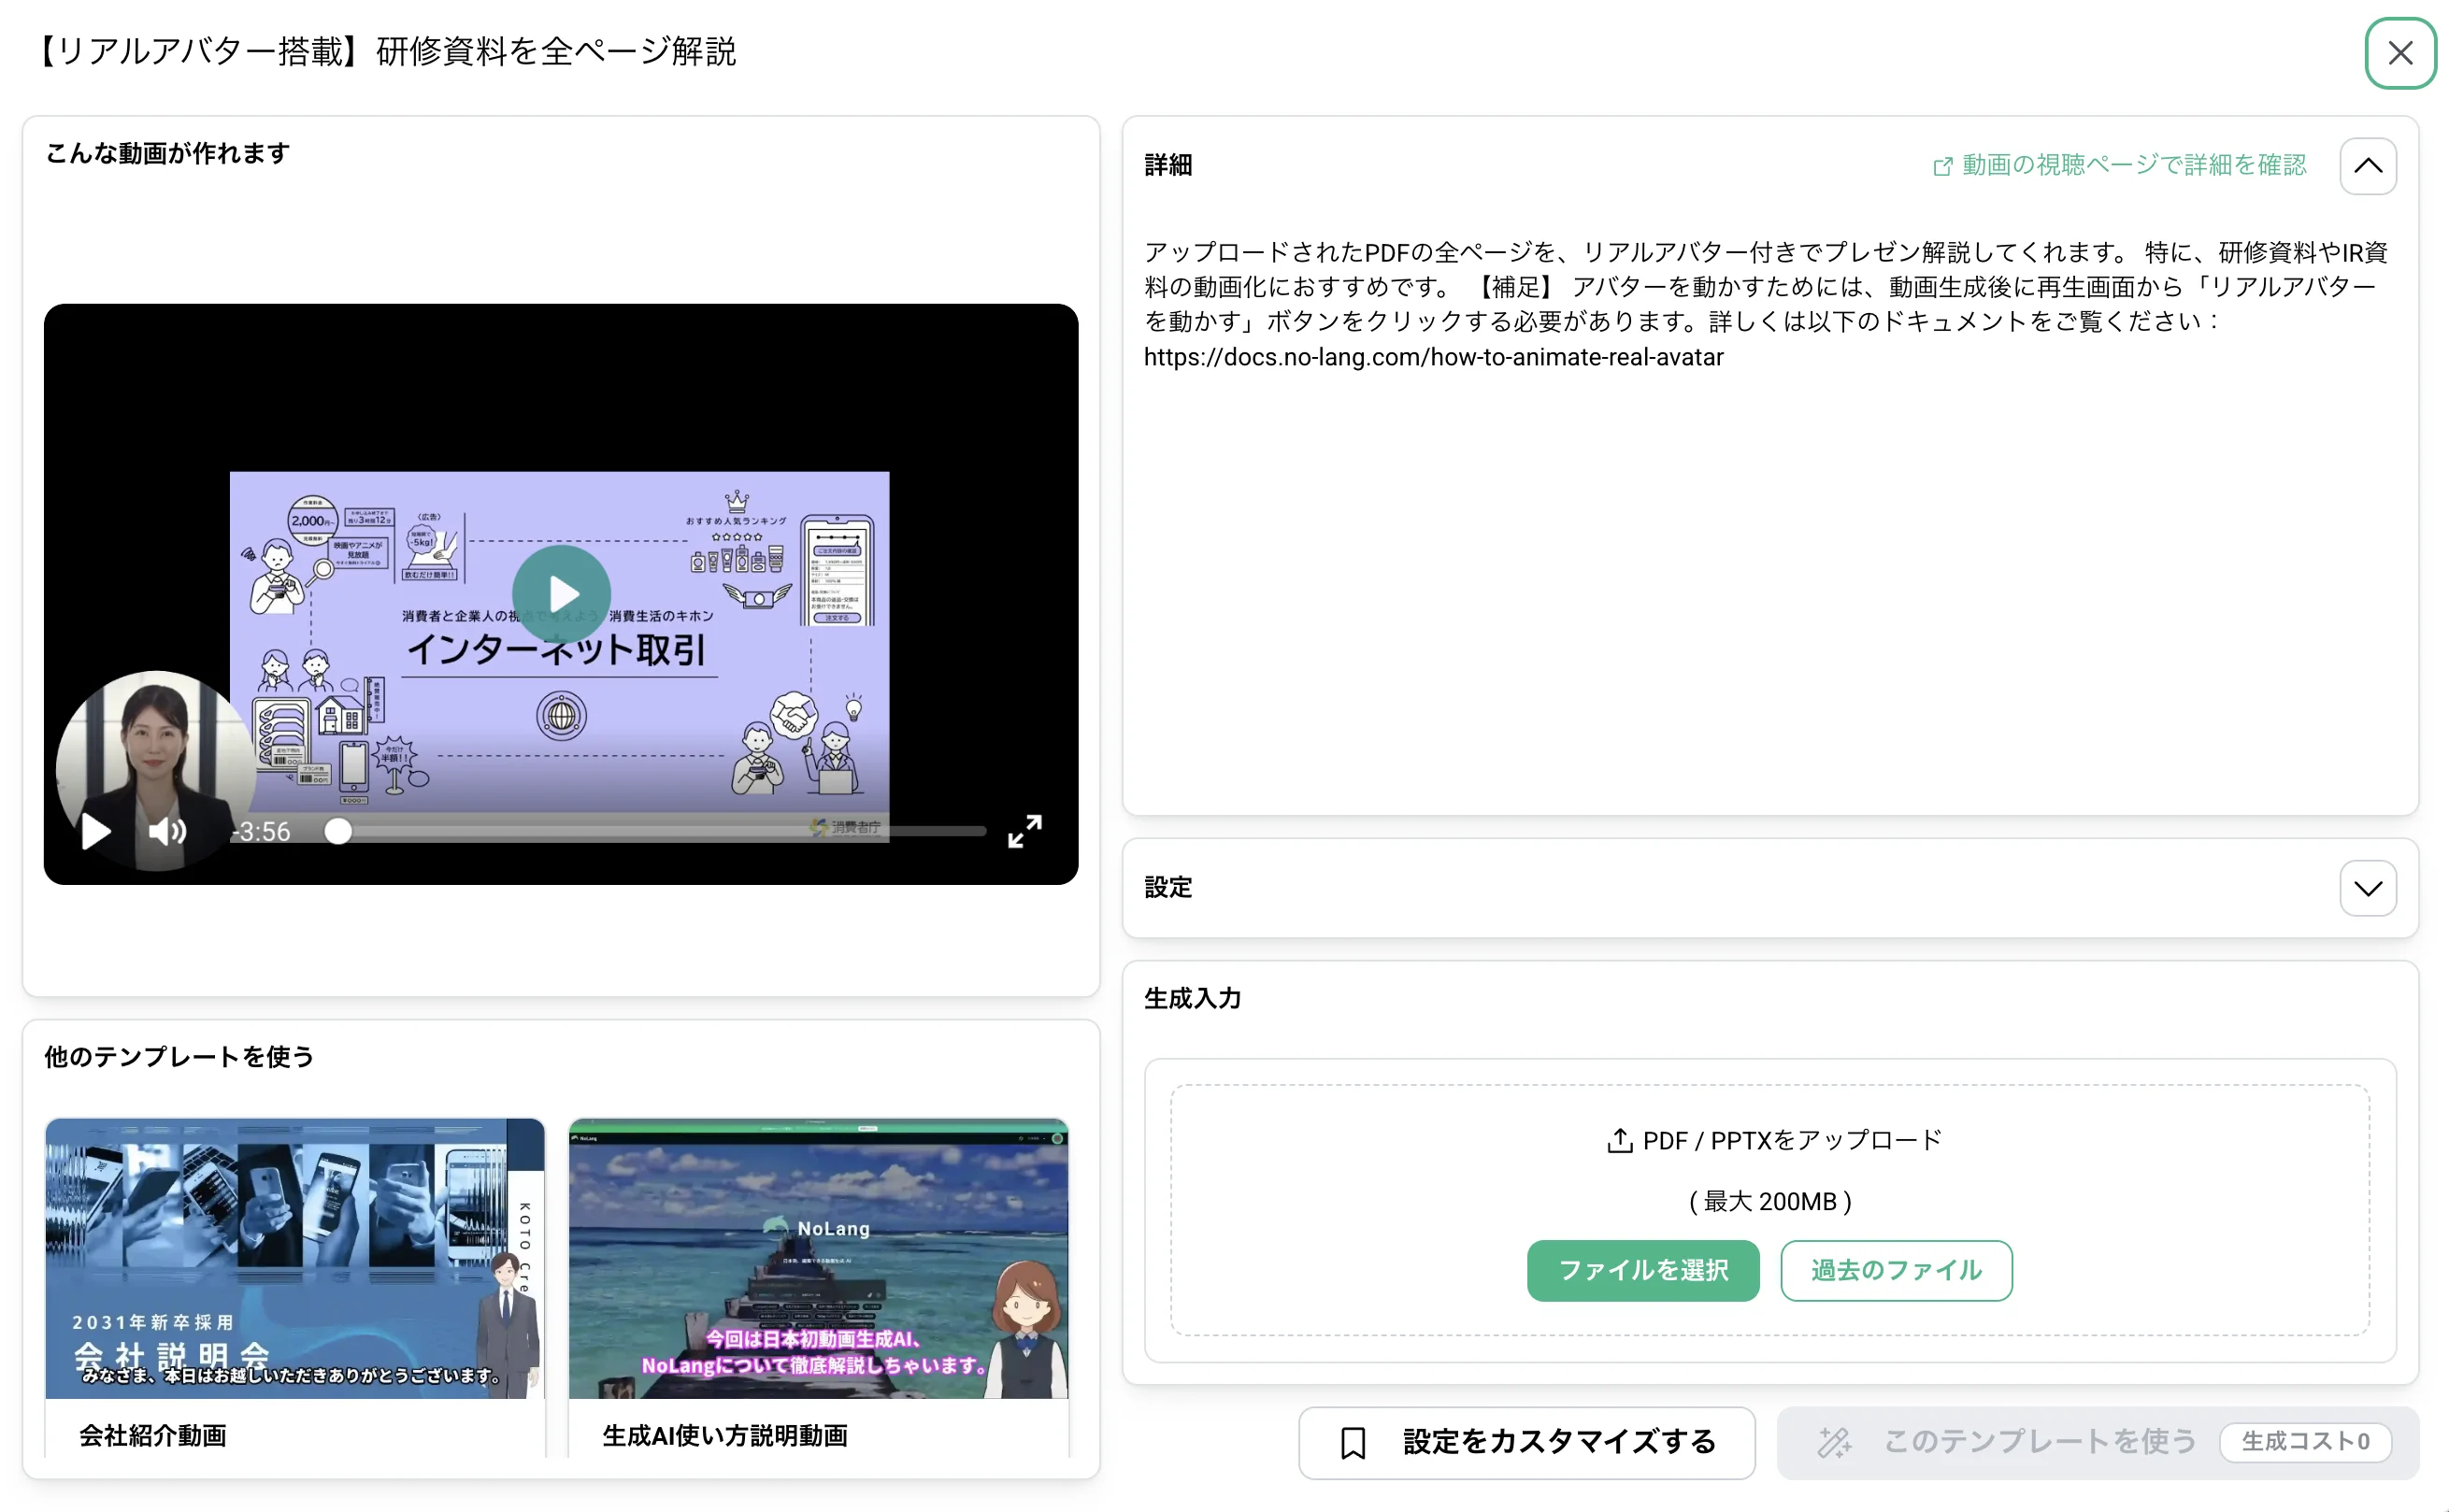Click このテンプレートを使う button

[2097, 1442]
